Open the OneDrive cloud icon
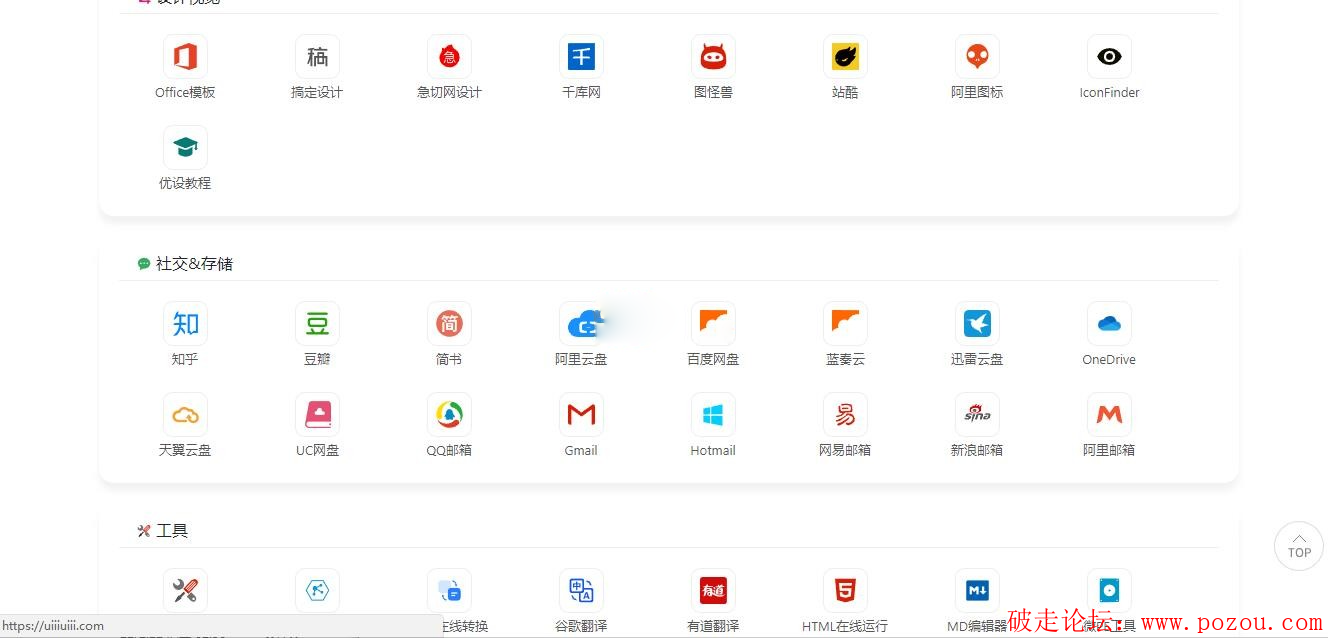 1109,324
